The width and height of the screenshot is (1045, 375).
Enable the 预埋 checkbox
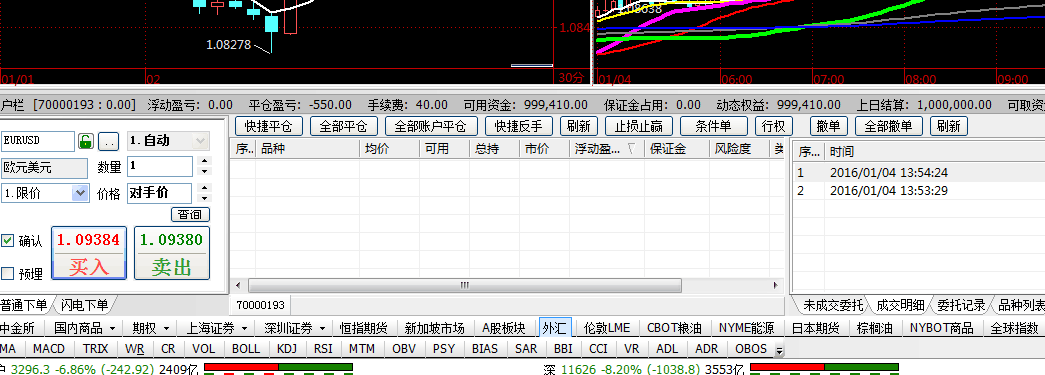(7, 273)
